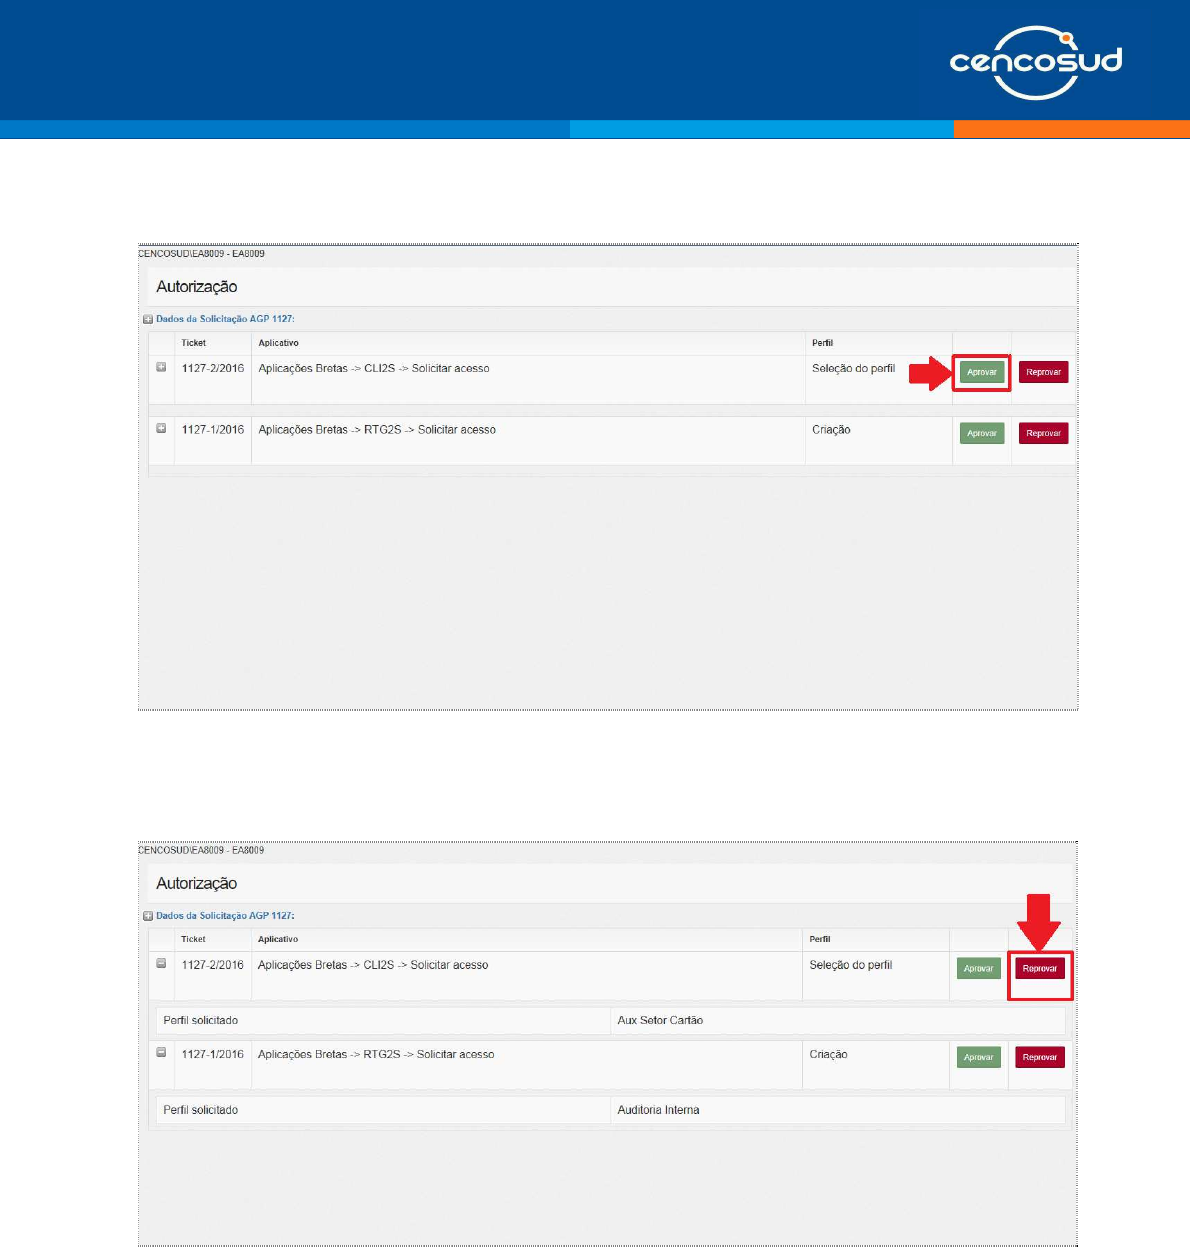Click 'Seleção do perfil' cell in upper panel
The width and height of the screenshot is (1190, 1247).
[854, 368]
